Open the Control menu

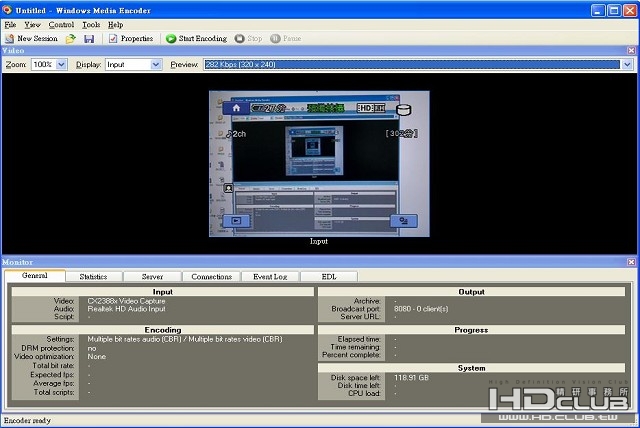coord(61,25)
